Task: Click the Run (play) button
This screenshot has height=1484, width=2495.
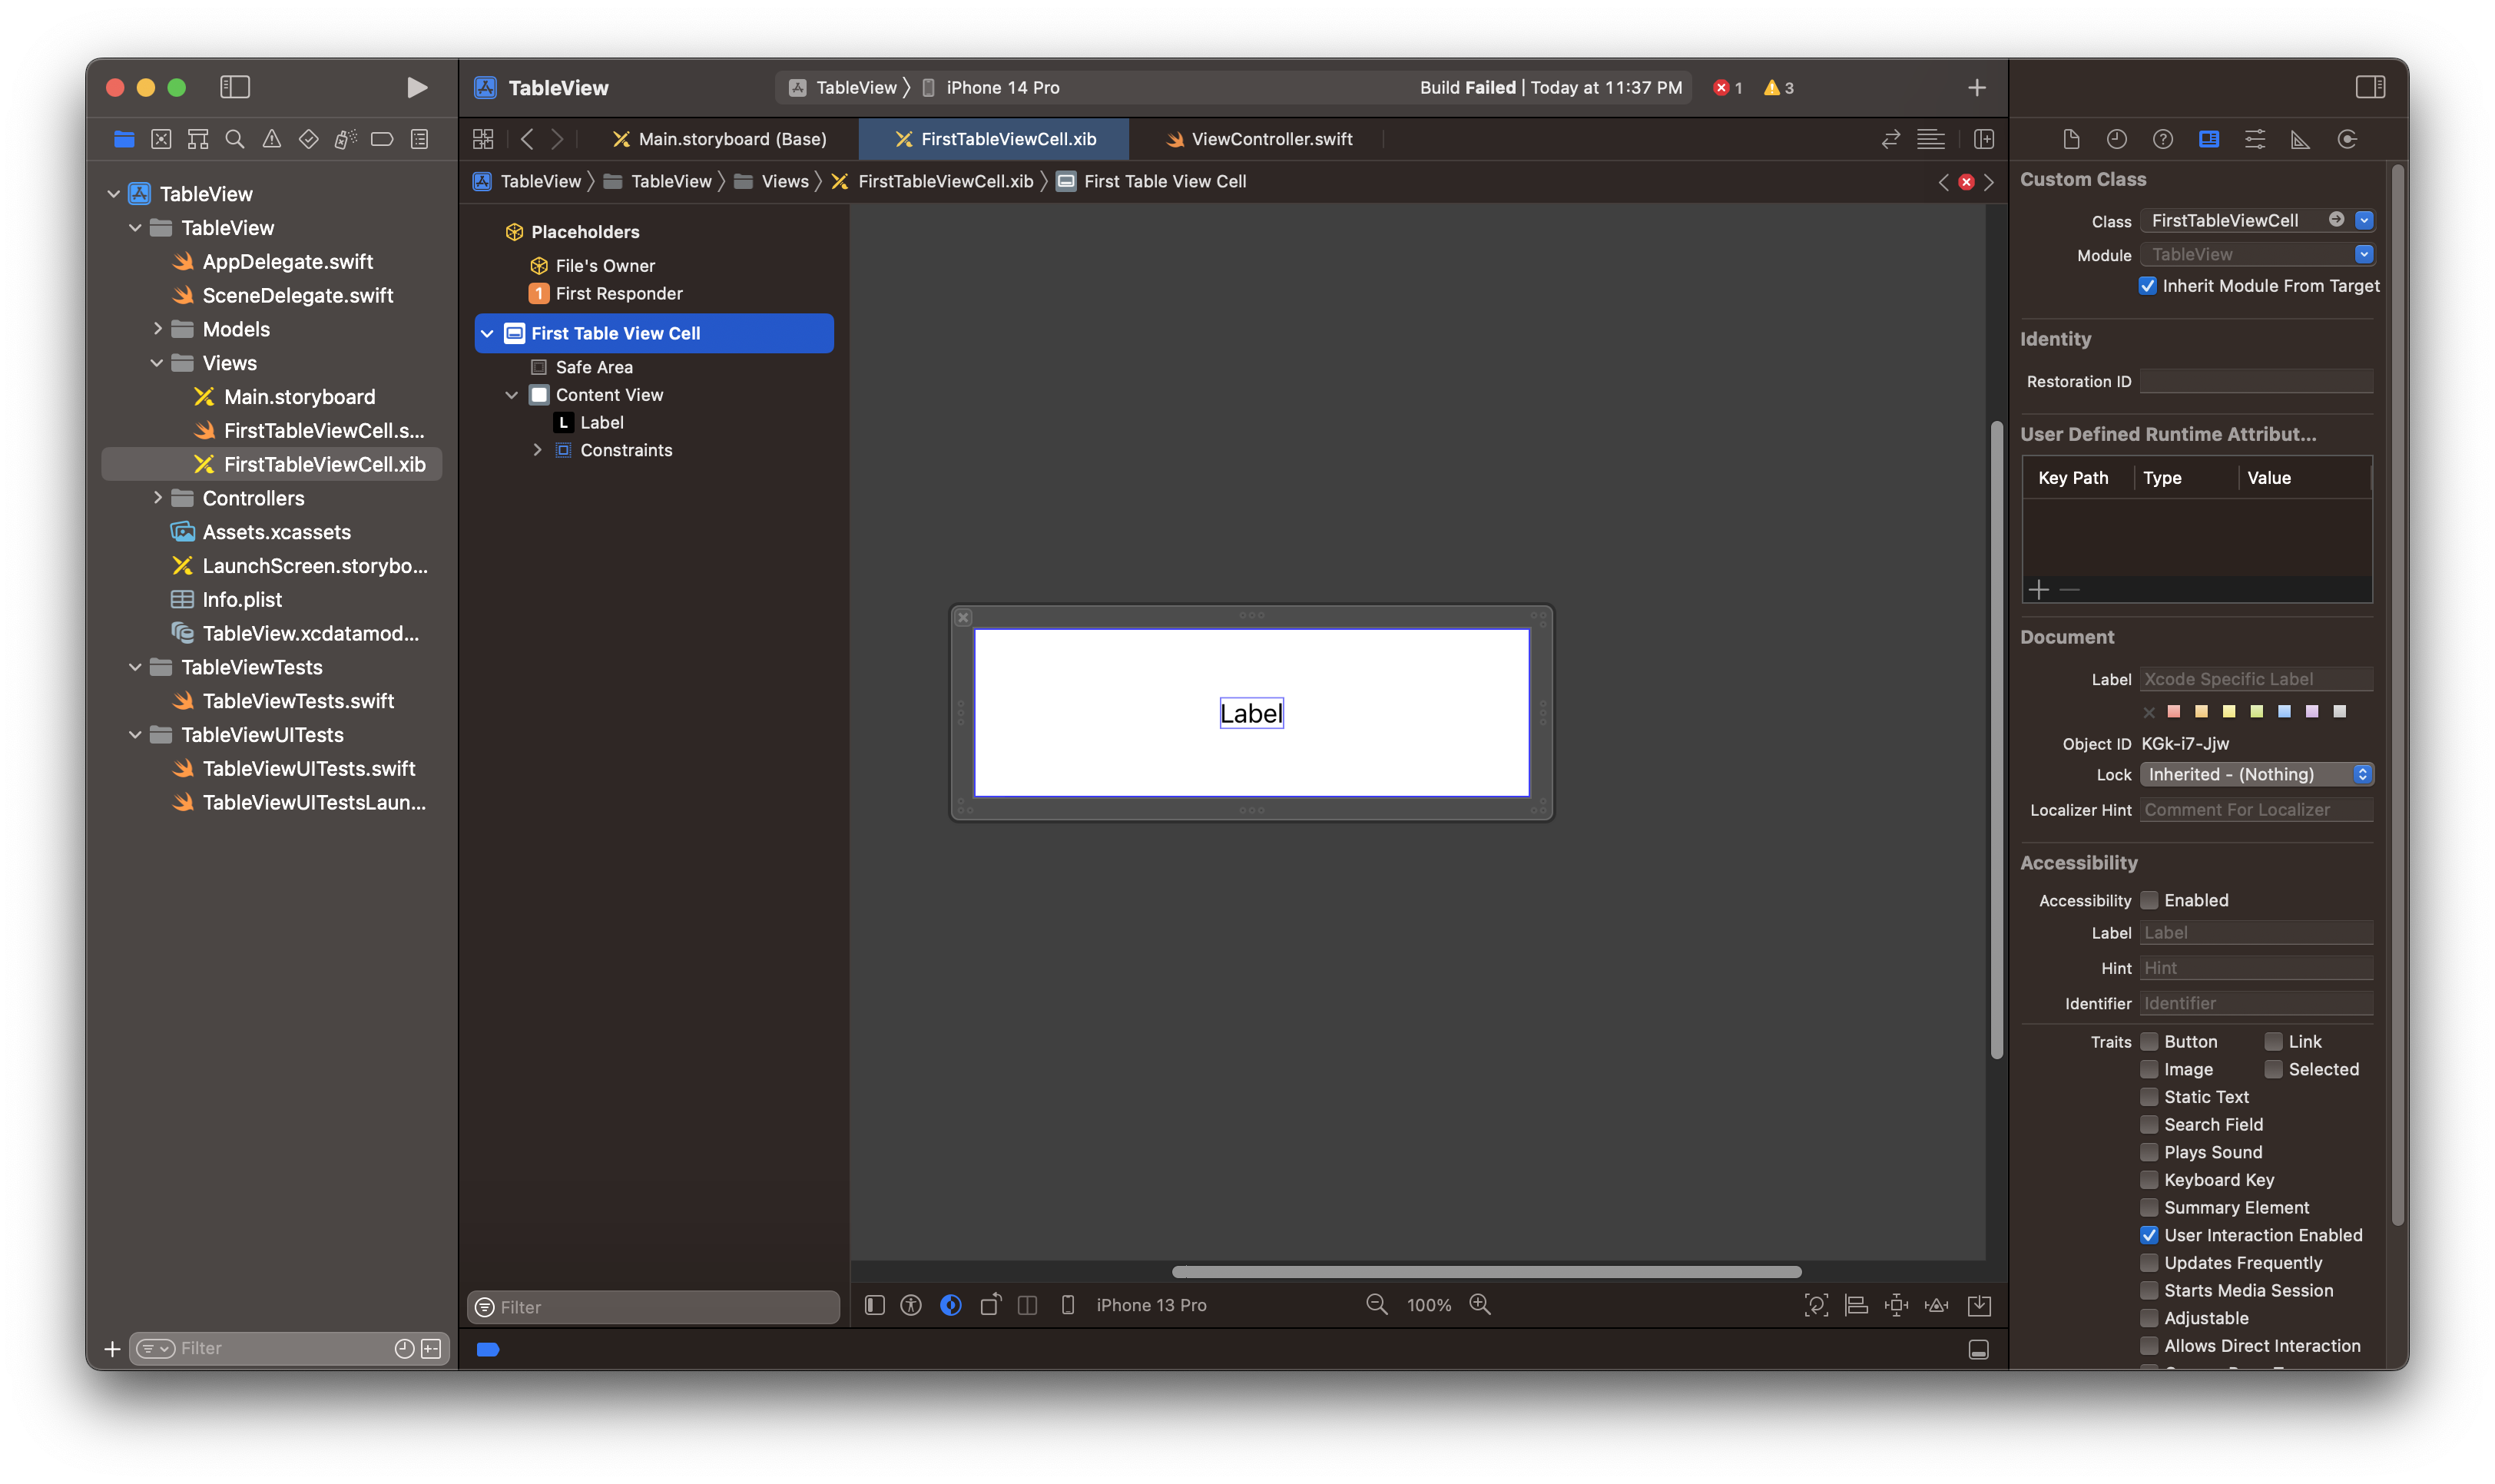Action: (417, 88)
